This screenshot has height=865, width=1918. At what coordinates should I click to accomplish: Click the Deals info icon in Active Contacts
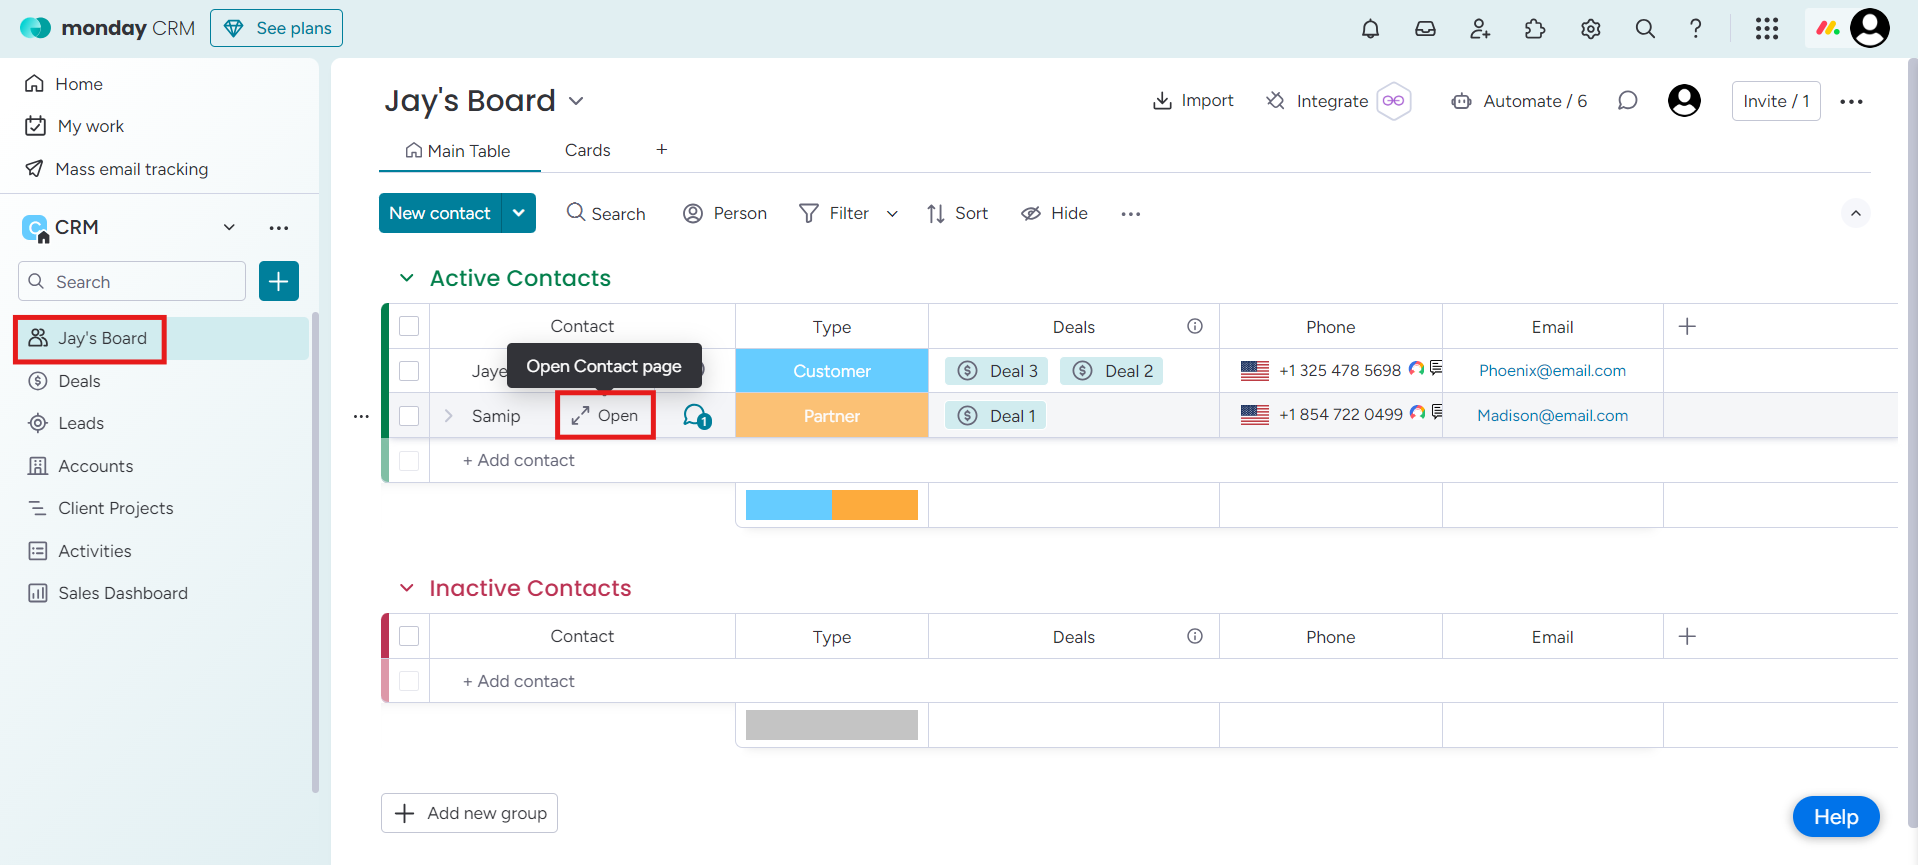pos(1195,326)
